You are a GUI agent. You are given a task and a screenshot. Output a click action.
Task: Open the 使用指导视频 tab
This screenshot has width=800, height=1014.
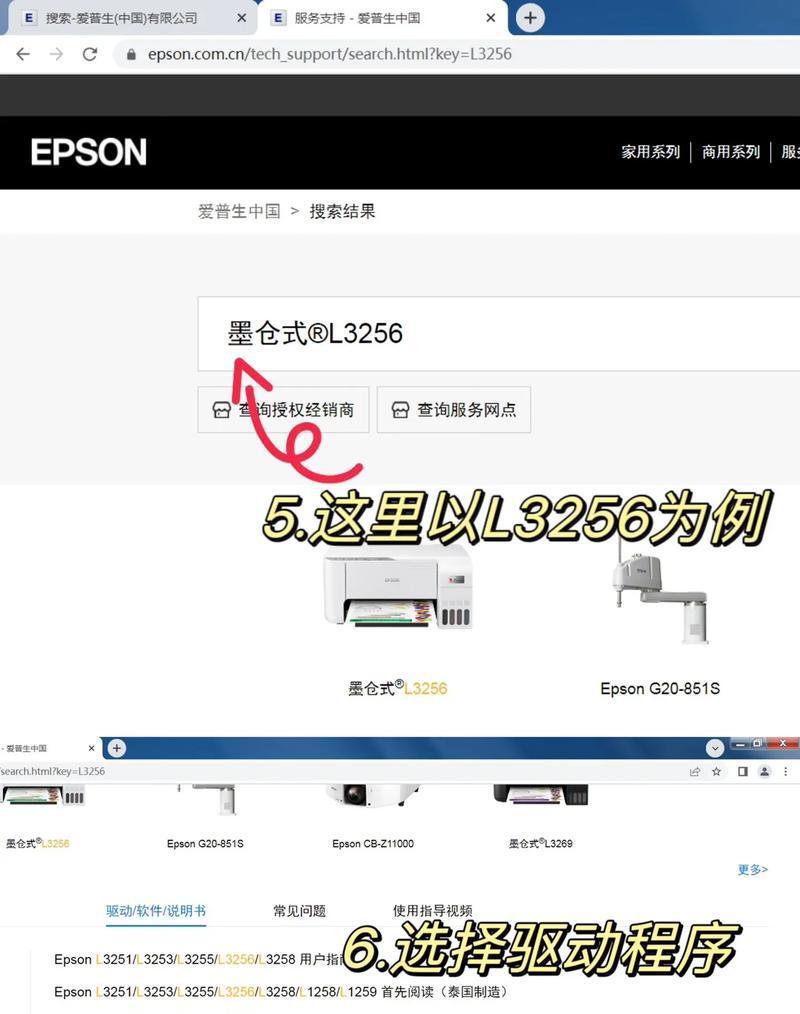433,911
